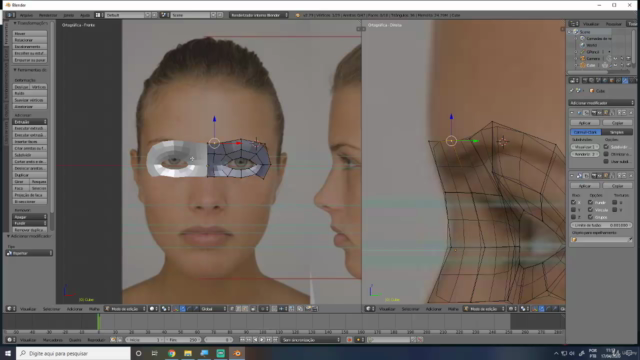Viewport: 640px width, 360px height.
Task: Open the Renderizar menu
Action: (x=48, y=15)
